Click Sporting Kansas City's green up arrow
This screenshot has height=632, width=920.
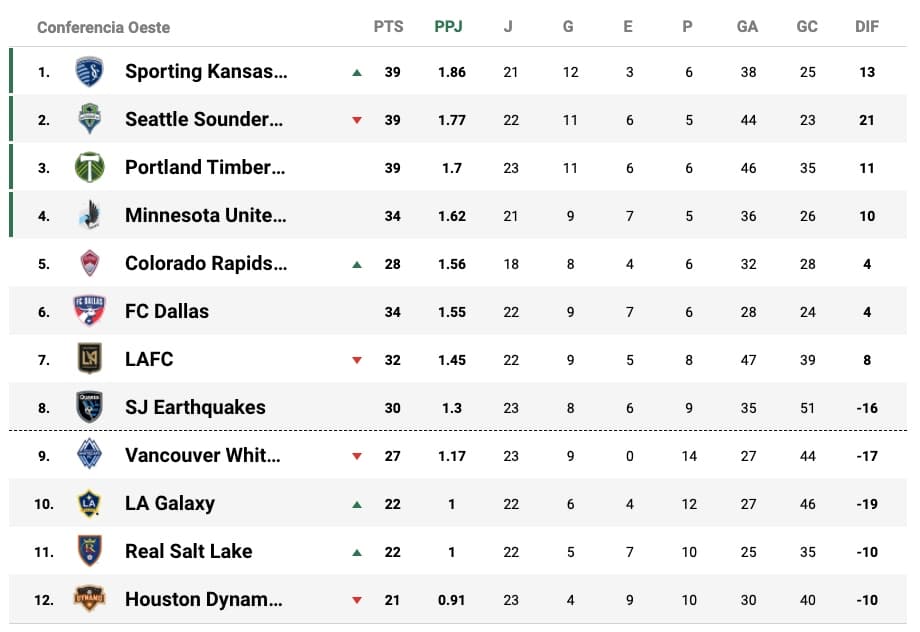tap(357, 73)
